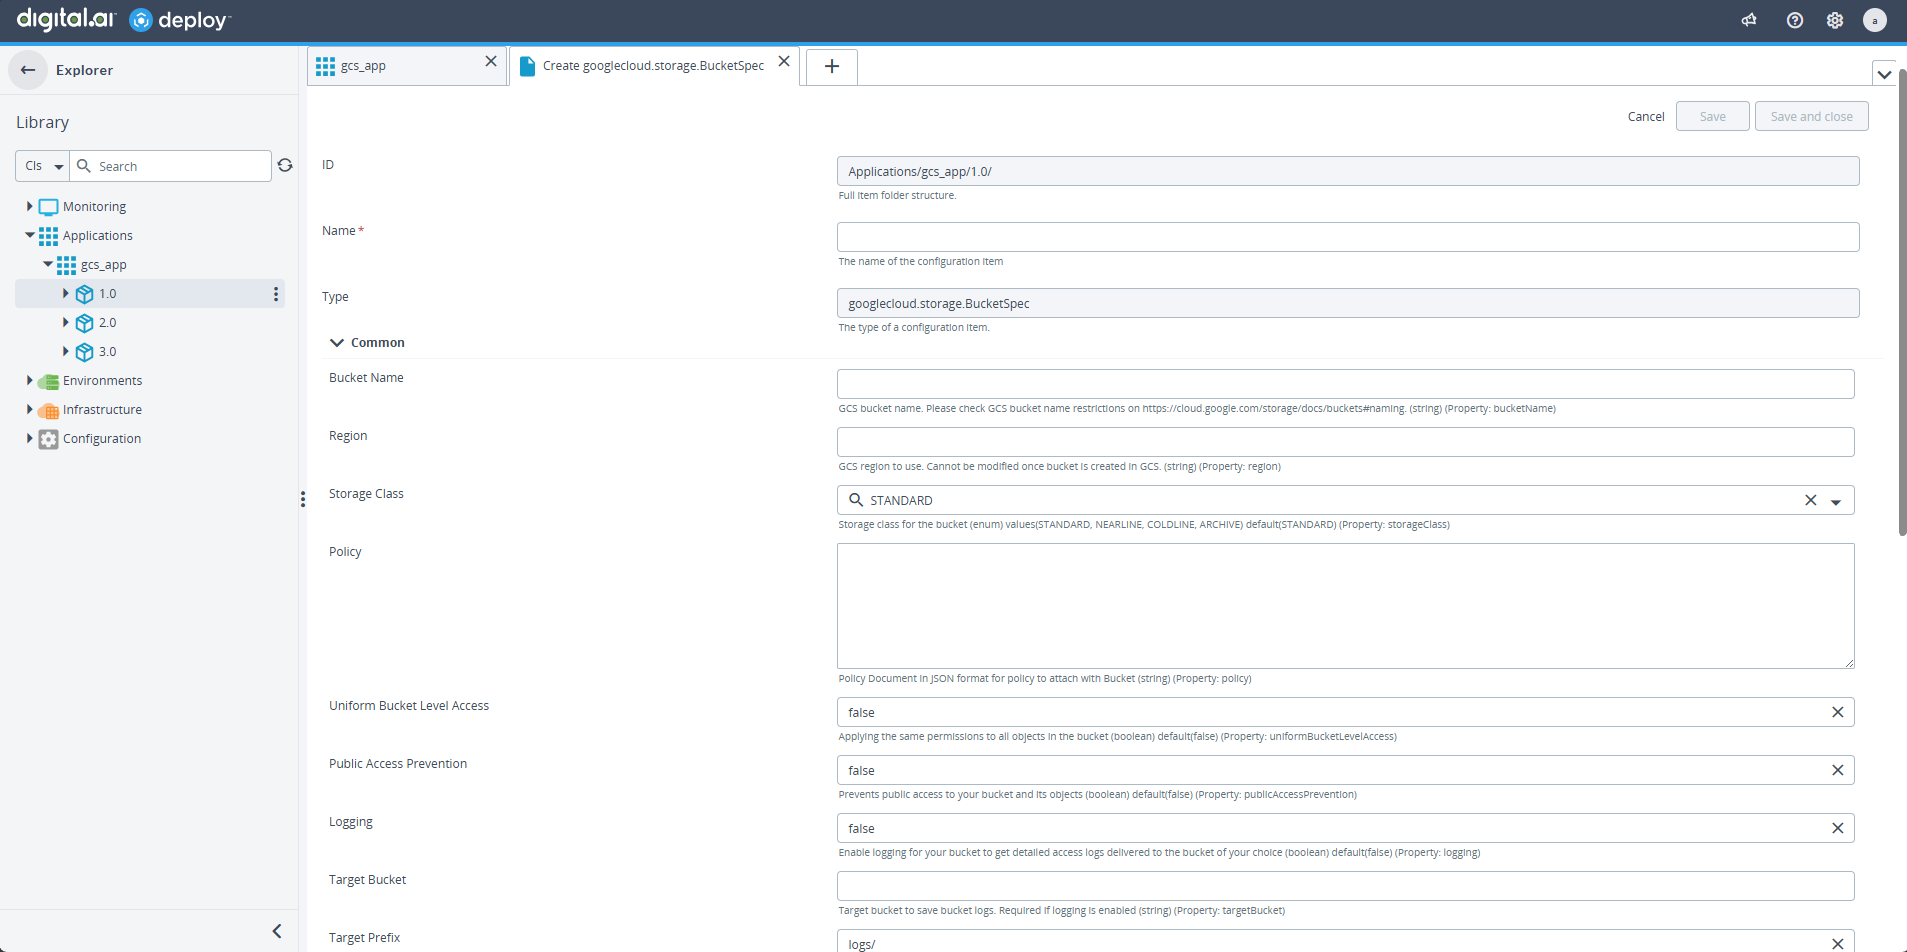1907x952 pixels.
Task: Click the sidebar splitter dots handle
Action: tap(303, 499)
